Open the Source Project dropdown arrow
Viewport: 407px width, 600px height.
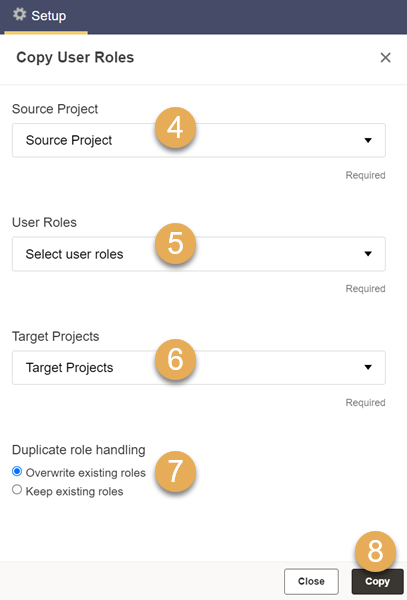(368, 140)
